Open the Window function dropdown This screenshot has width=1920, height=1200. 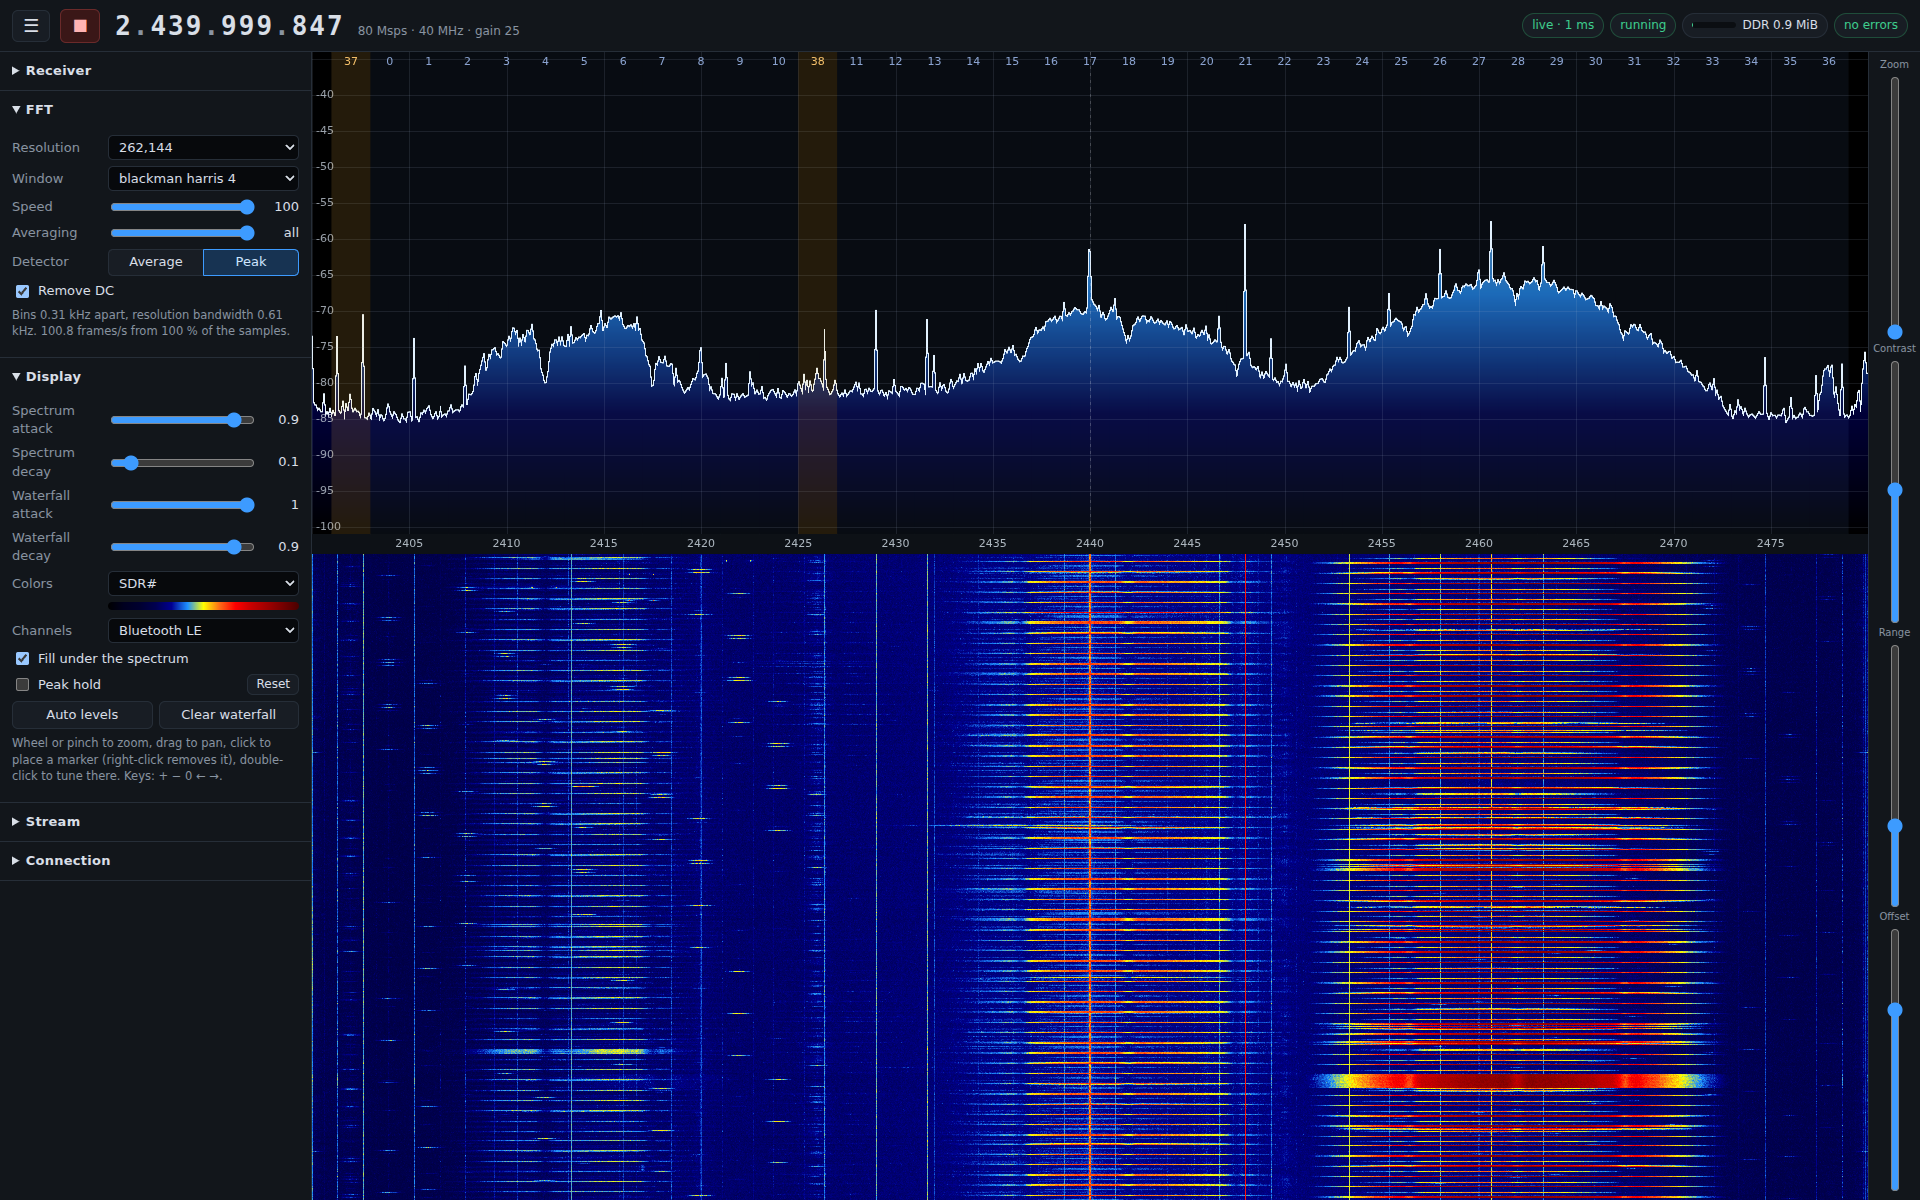[x=203, y=179]
